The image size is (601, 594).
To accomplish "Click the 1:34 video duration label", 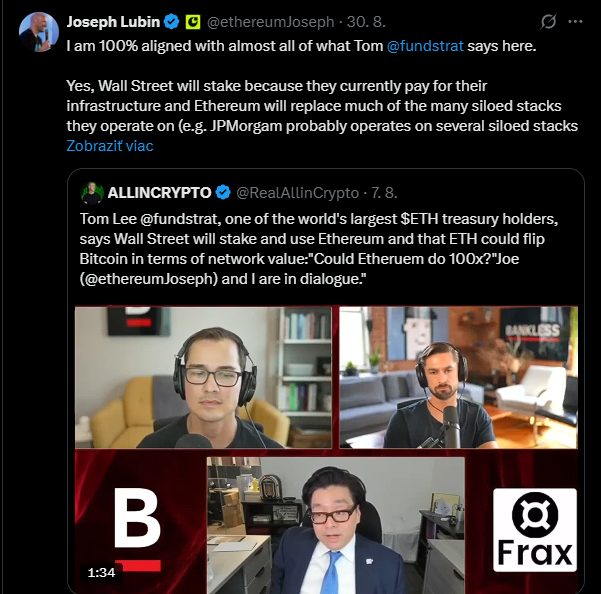I will [x=101, y=573].
